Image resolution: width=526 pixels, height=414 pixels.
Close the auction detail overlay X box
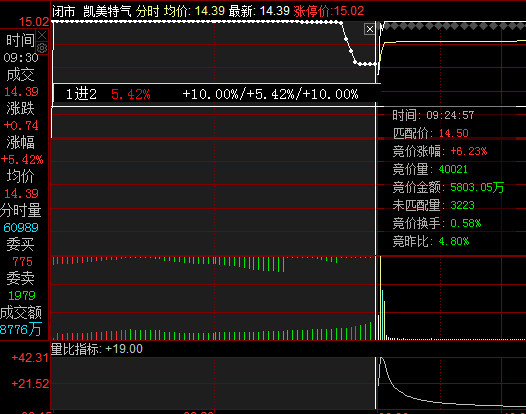click(x=369, y=29)
